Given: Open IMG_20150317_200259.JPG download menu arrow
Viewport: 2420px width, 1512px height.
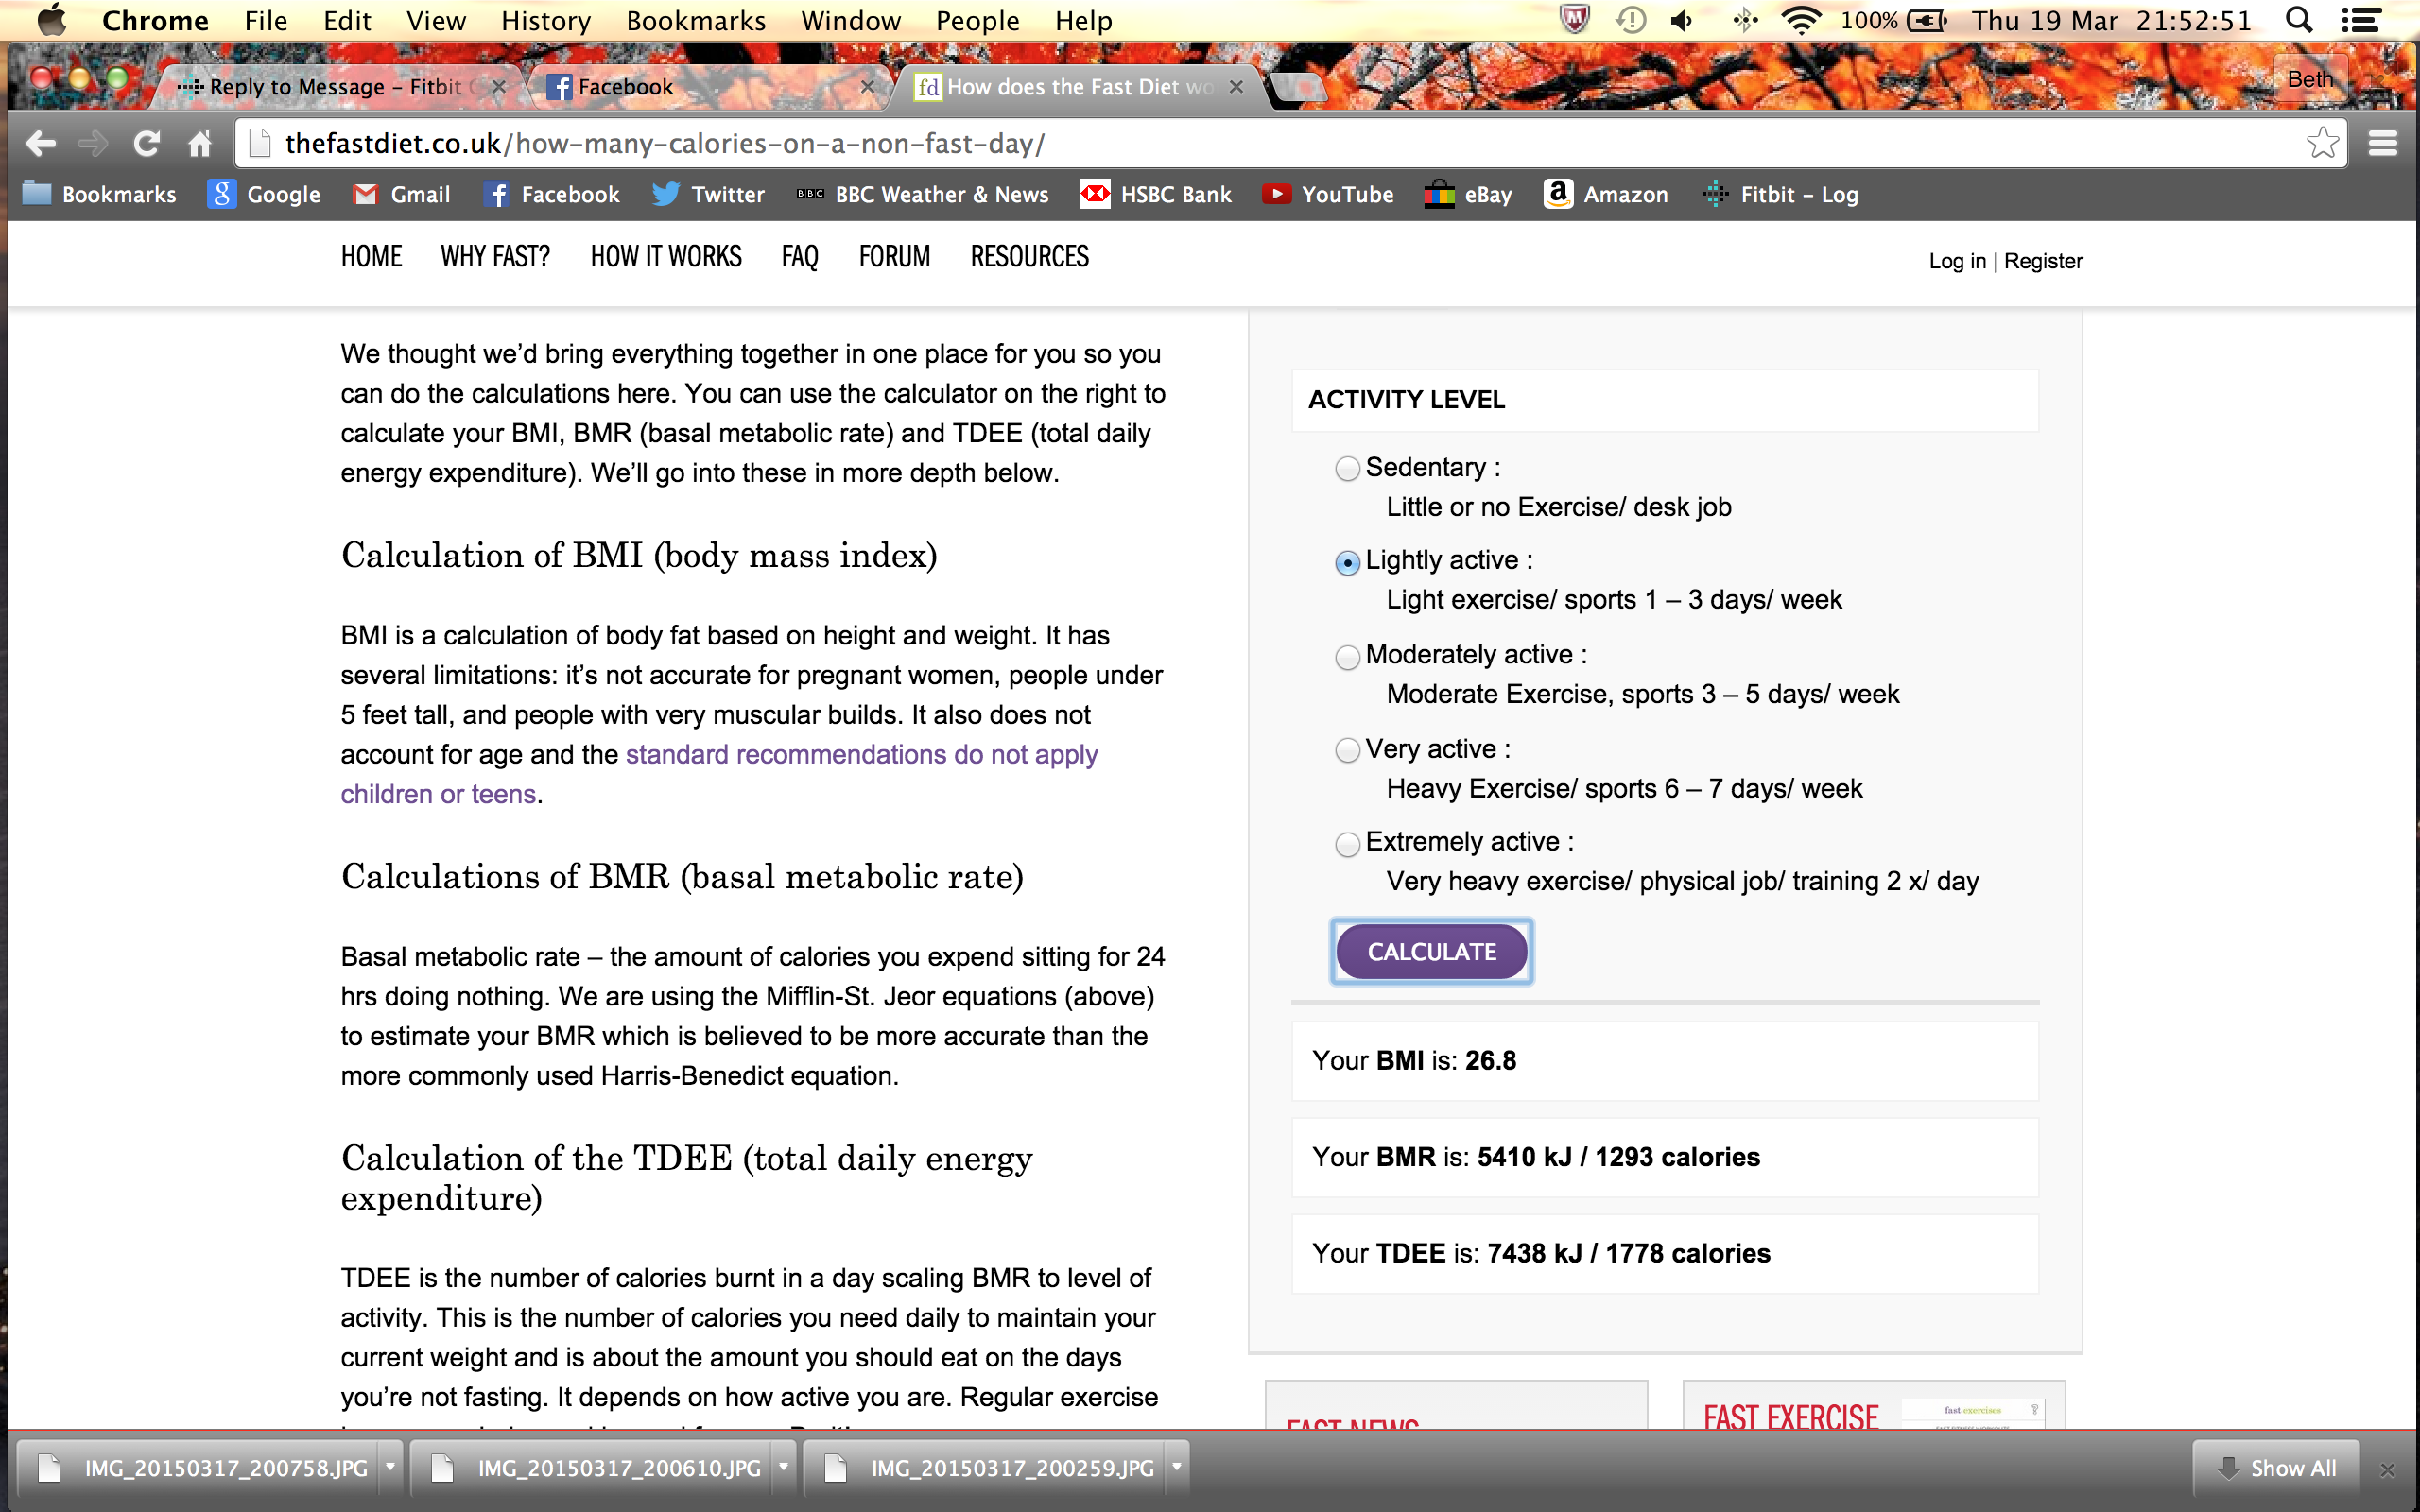Looking at the screenshot, I should (1177, 1467).
